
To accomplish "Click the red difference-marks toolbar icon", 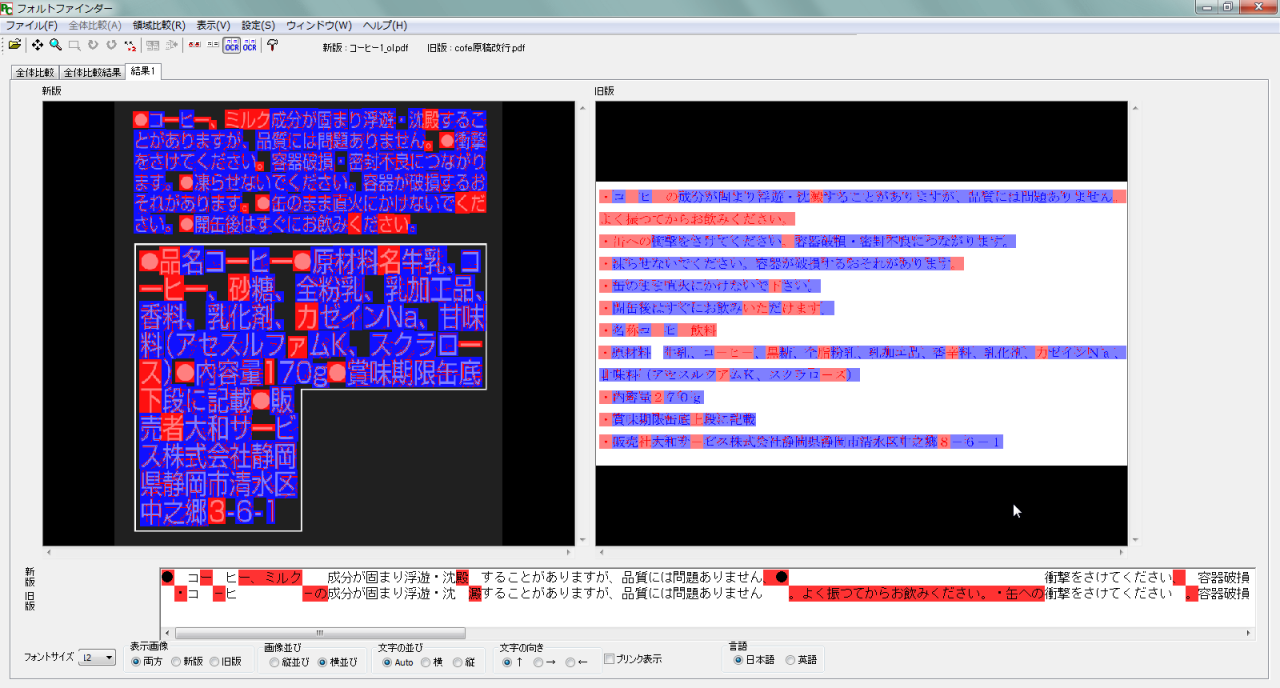I will point(194,45).
